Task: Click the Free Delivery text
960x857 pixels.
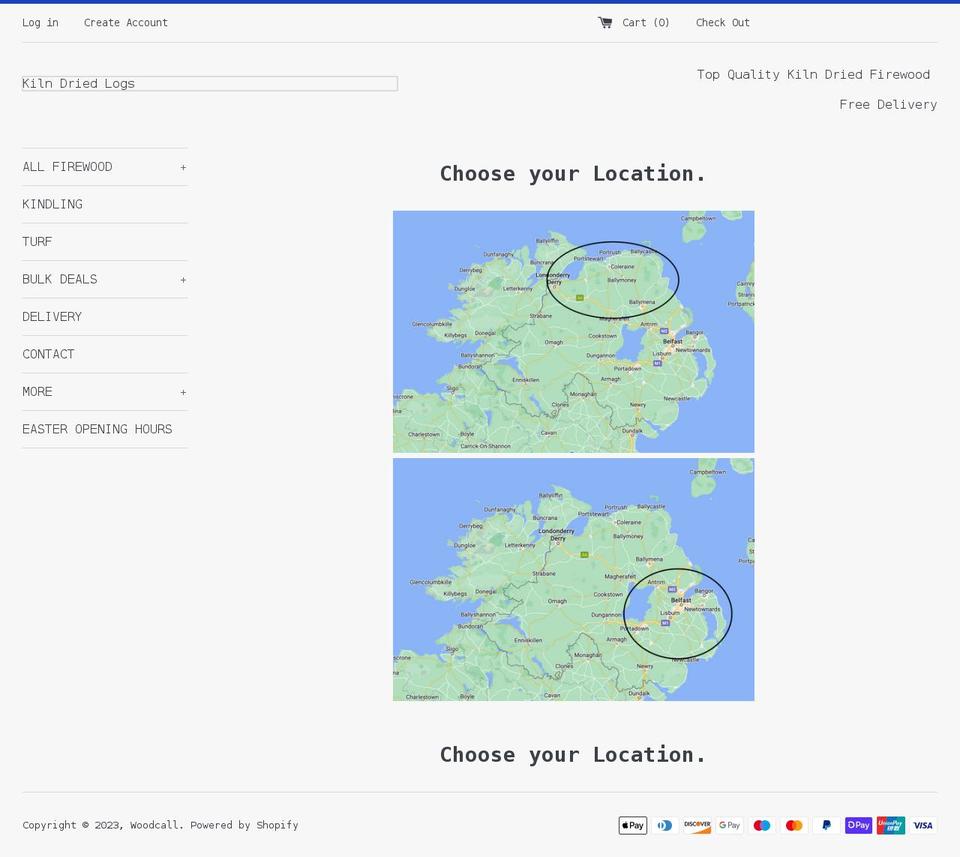Action: click(888, 105)
